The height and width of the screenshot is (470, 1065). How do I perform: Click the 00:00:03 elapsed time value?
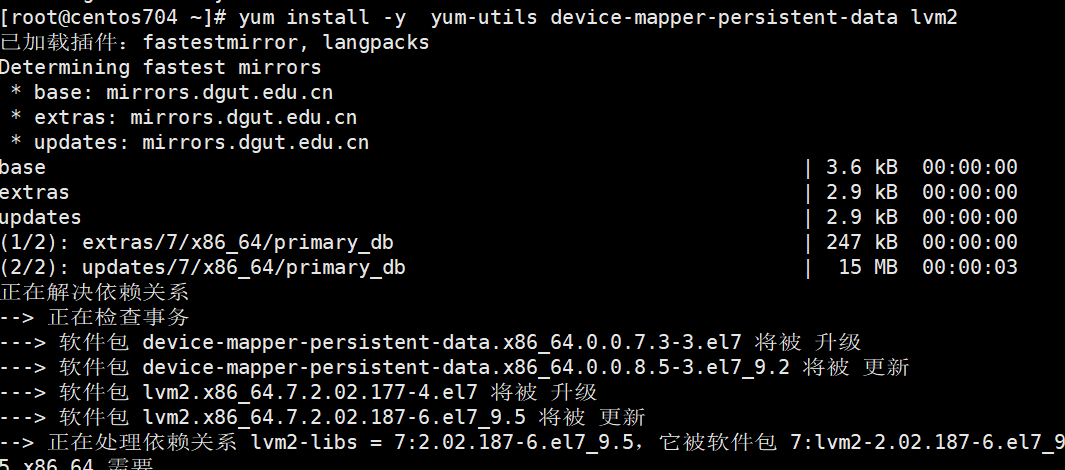[x=970, y=268]
